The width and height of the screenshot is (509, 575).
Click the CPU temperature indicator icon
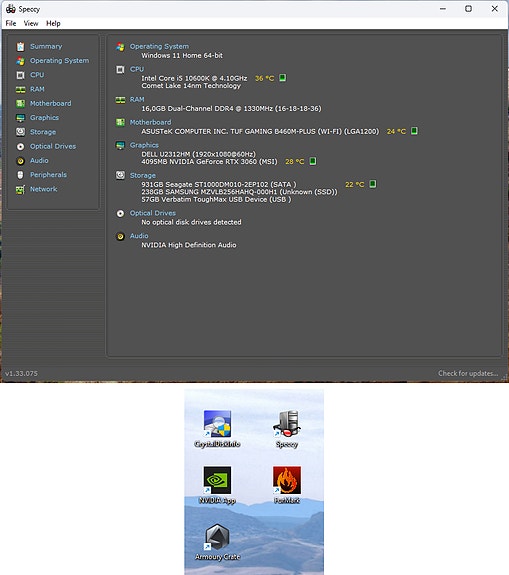(282, 78)
